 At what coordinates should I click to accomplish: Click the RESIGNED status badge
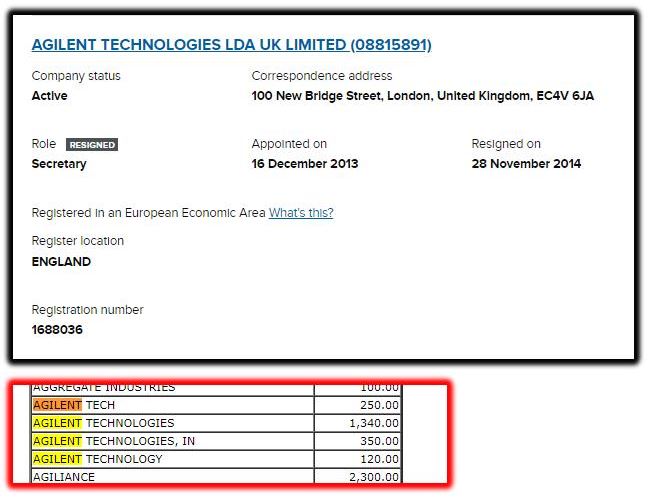[x=92, y=144]
